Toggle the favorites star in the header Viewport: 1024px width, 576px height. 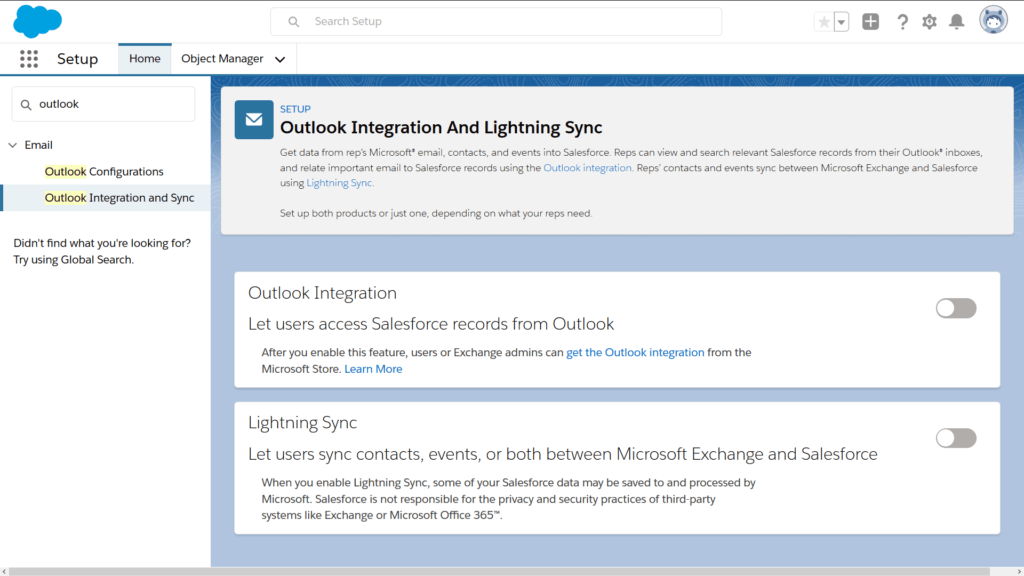click(x=823, y=21)
